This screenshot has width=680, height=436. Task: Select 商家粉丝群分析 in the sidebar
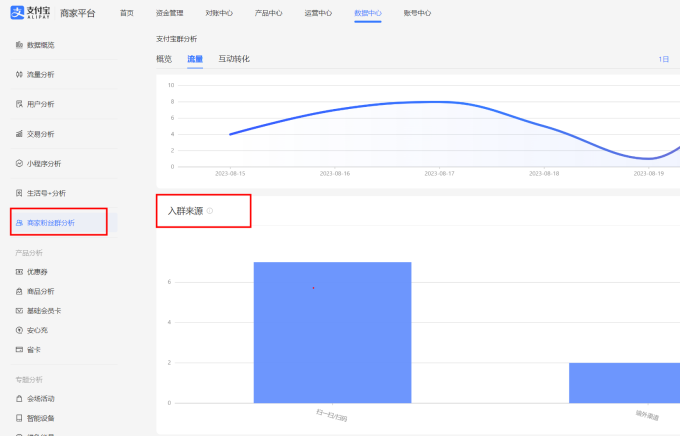point(50,222)
